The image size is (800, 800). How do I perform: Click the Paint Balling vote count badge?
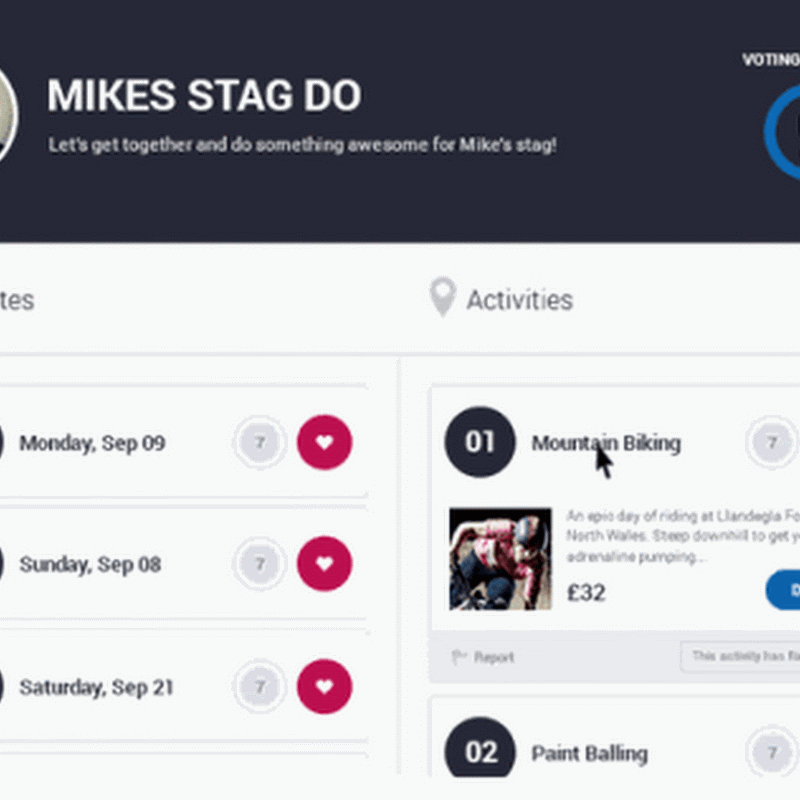[x=771, y=753]
